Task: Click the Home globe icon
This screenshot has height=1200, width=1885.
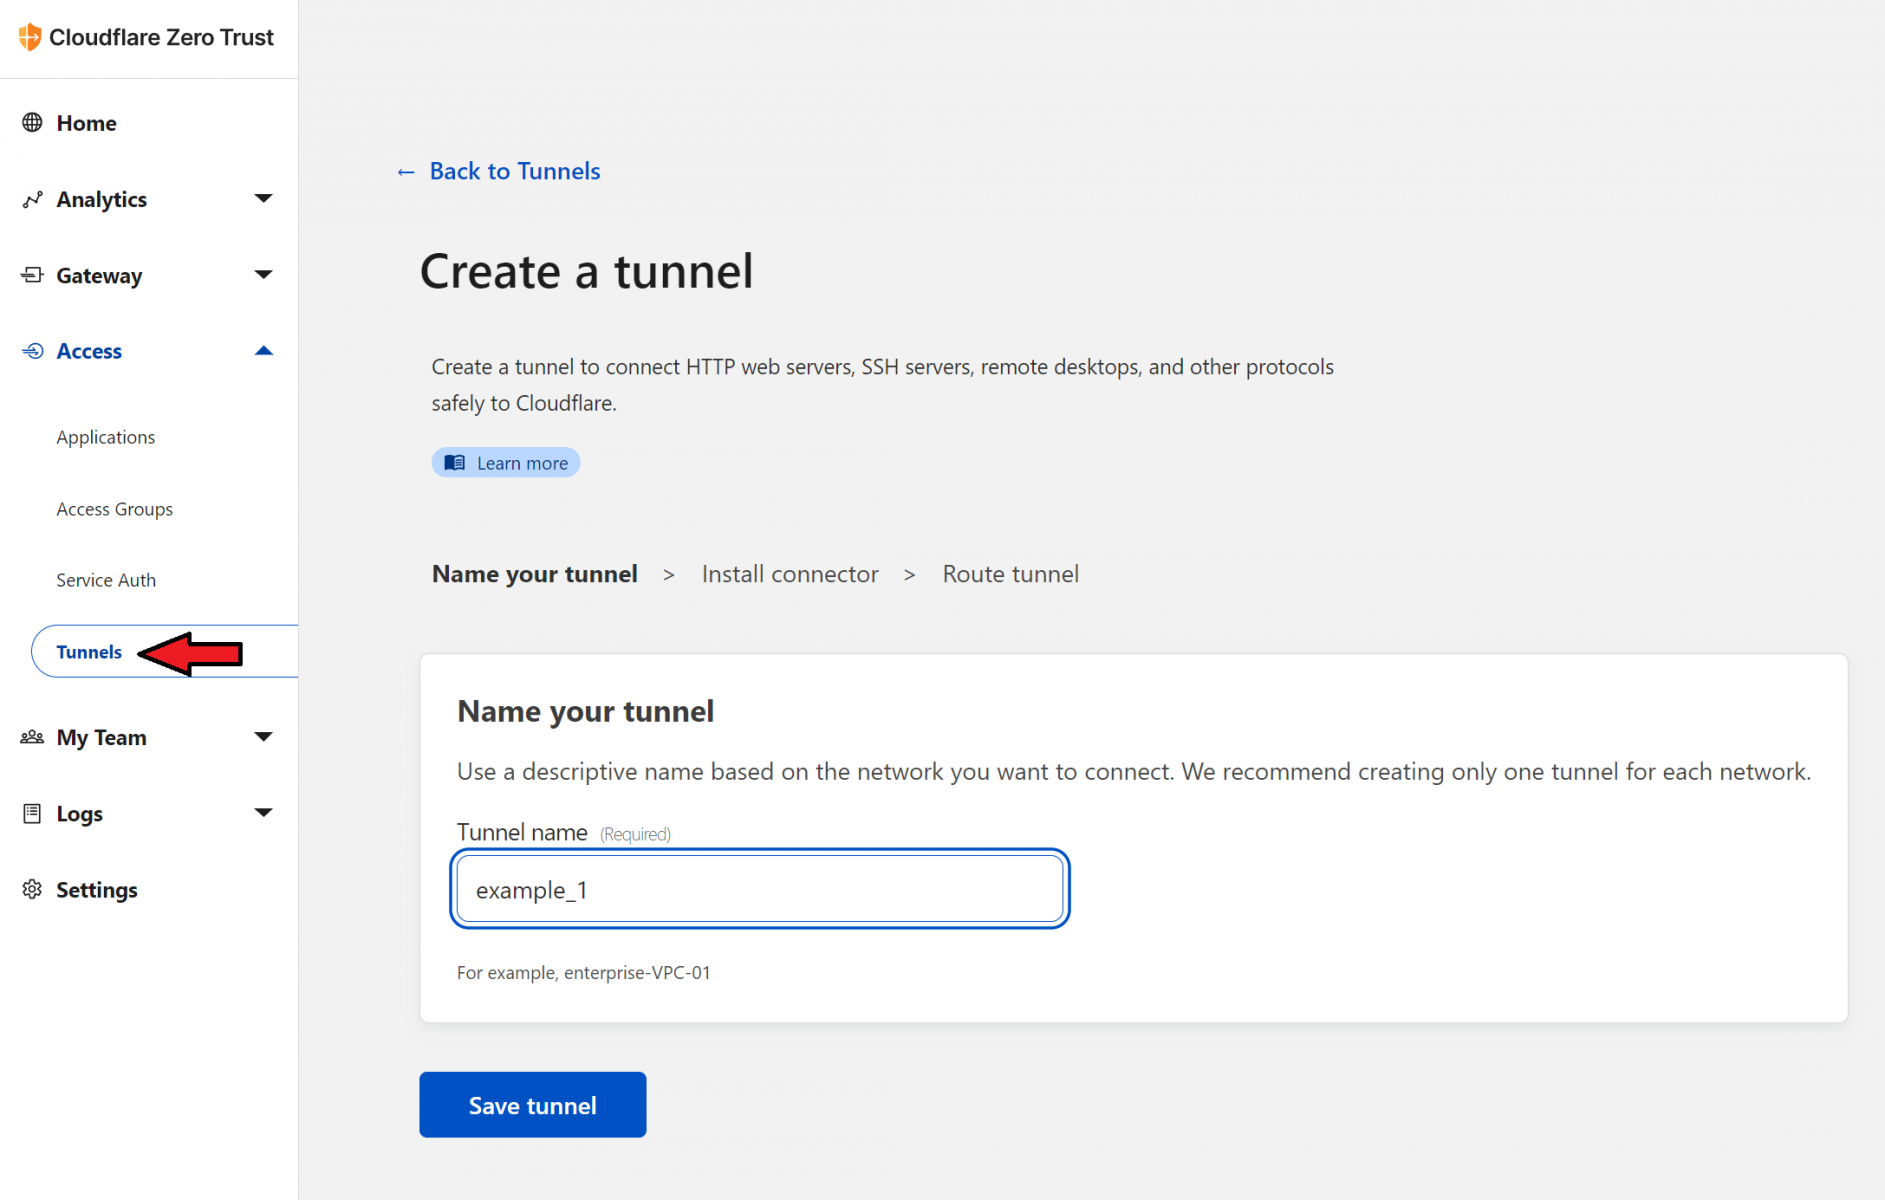Action: [32, 122]
